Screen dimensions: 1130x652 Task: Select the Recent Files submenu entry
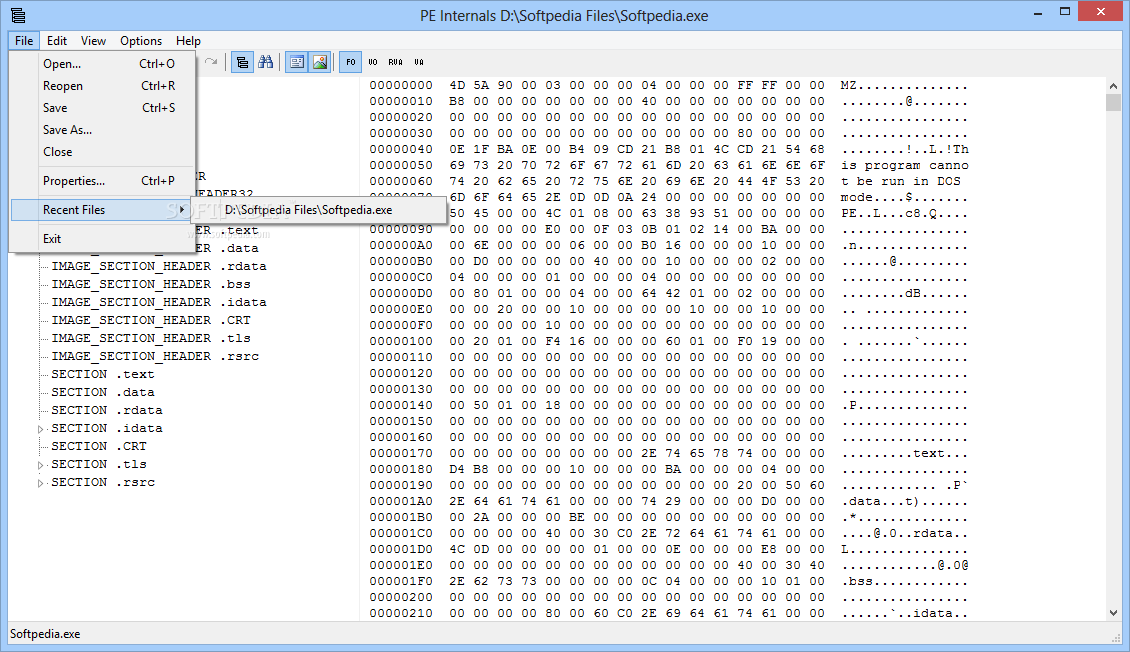[102, 210]
